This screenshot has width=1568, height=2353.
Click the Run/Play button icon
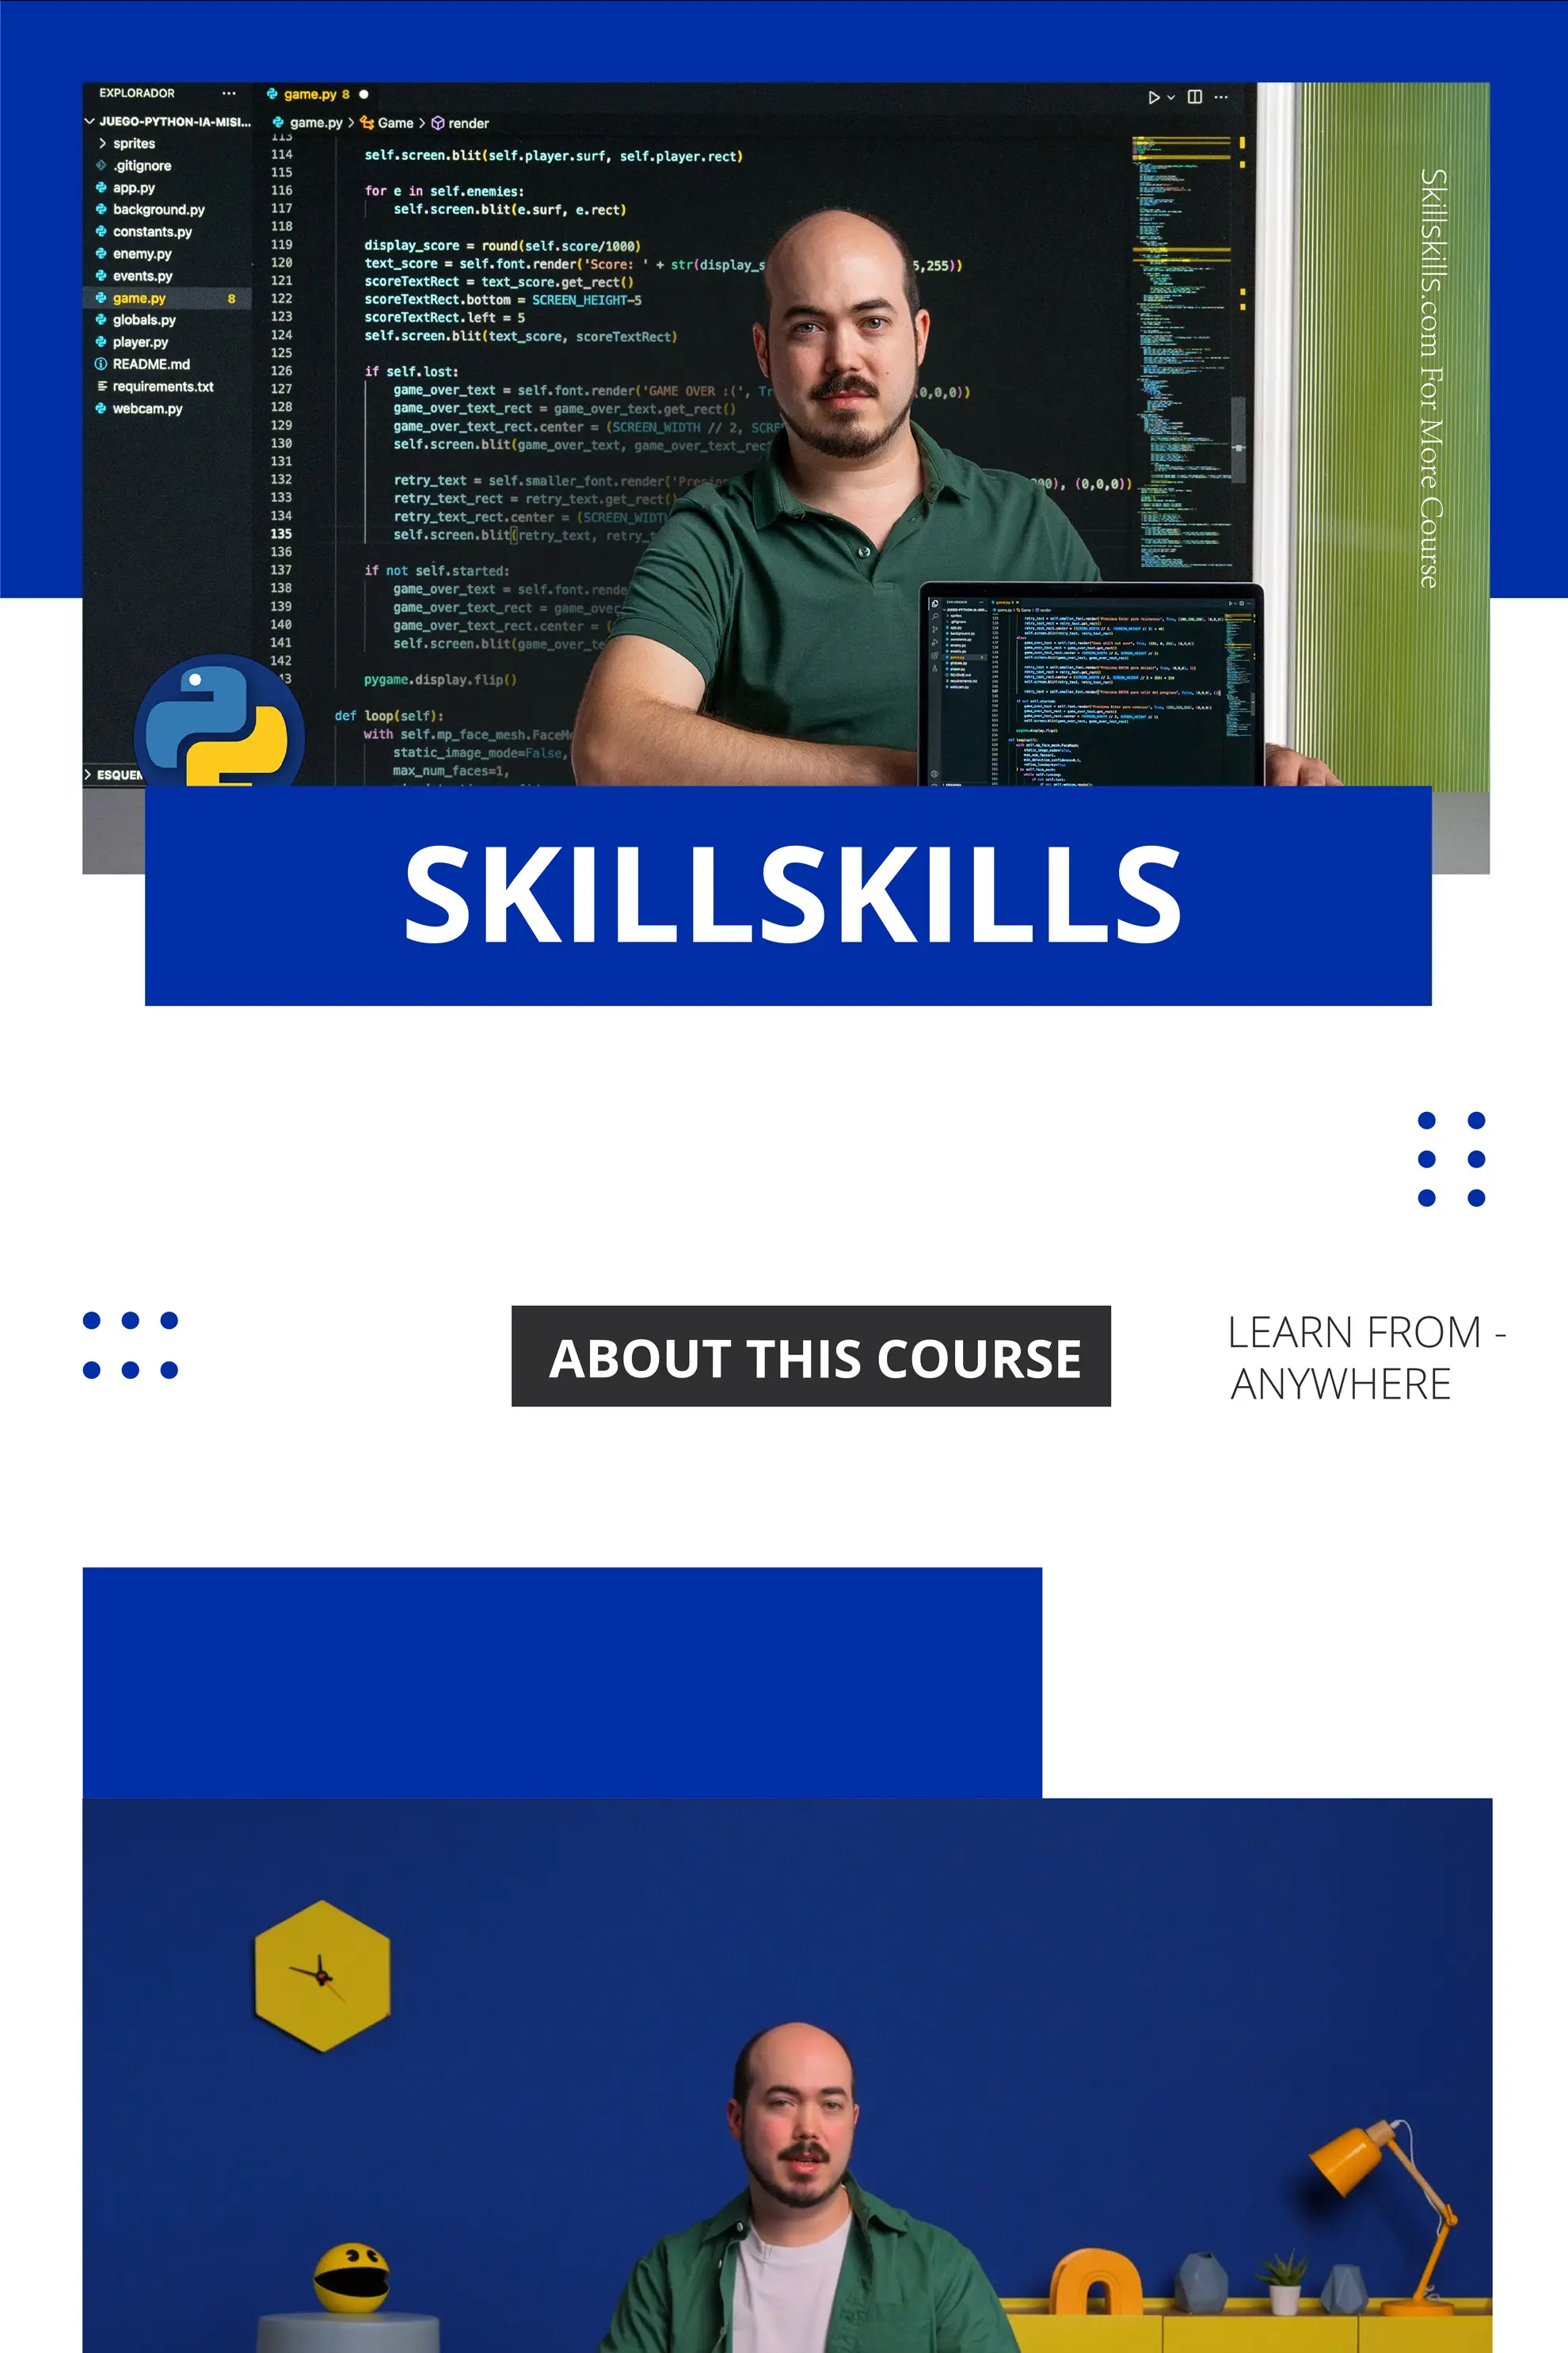click(x=1146, y=96)
